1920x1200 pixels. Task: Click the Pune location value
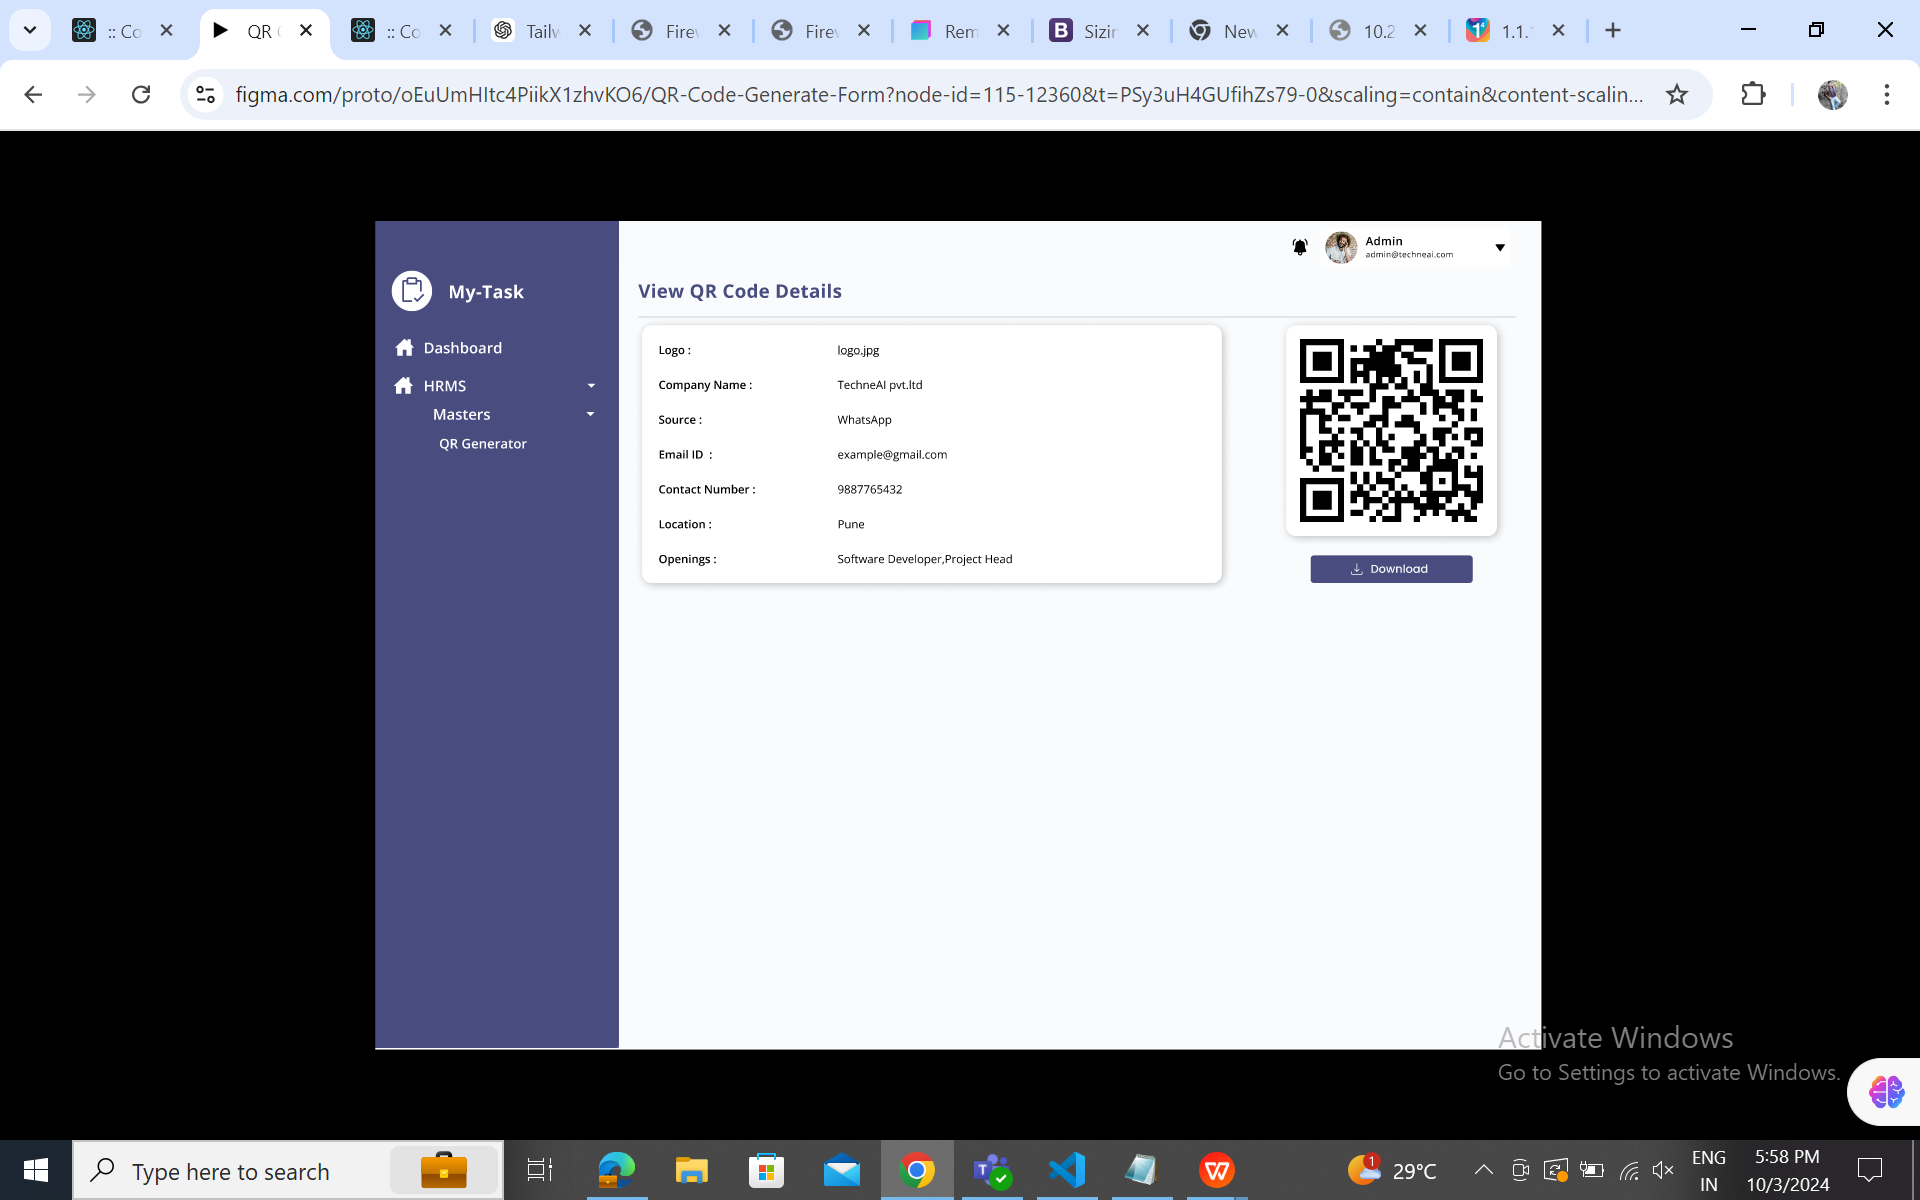[x=851, y=524]
